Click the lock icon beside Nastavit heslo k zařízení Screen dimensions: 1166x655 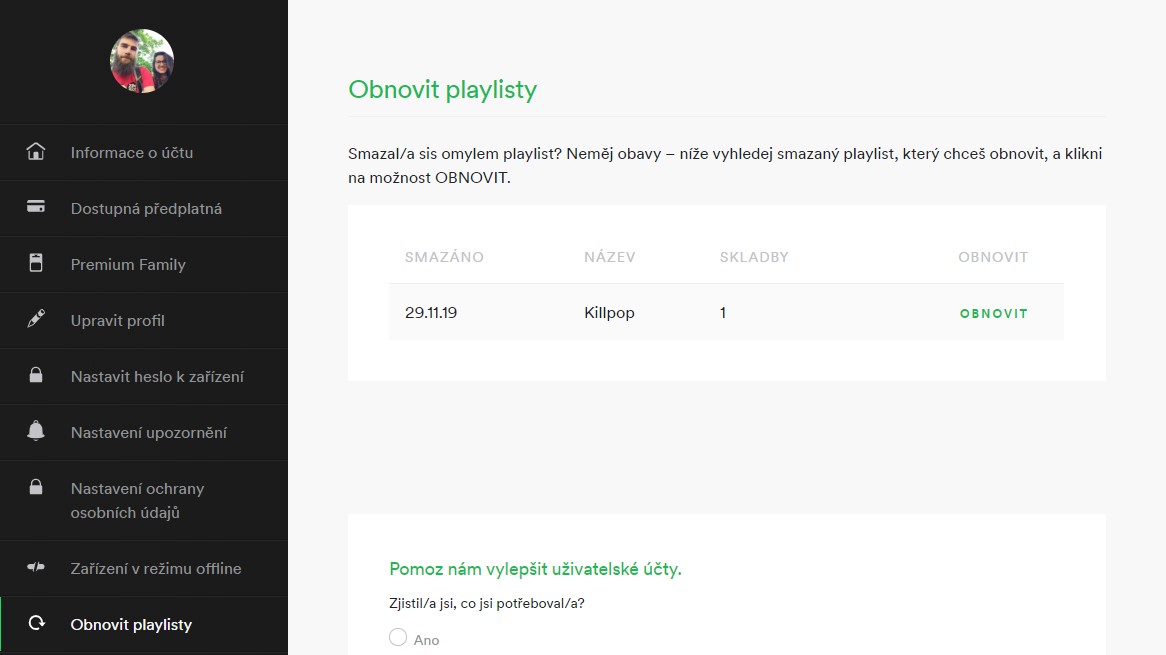(x=36, y=375)
